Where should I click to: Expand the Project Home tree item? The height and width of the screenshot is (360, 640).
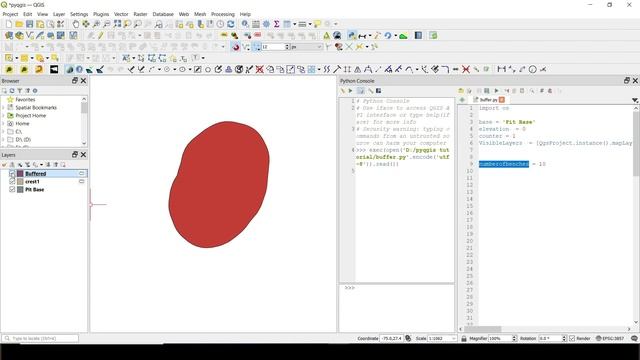[x=4, y=116]
